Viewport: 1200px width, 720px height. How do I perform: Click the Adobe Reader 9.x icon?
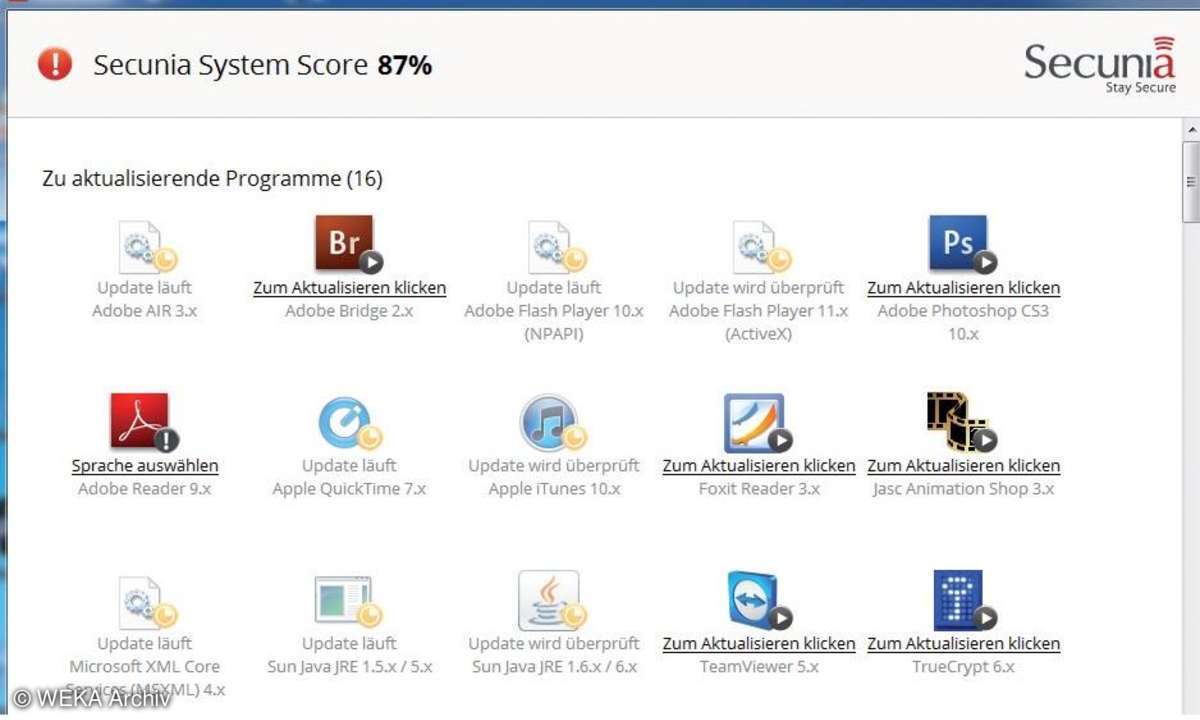point(145,423)
